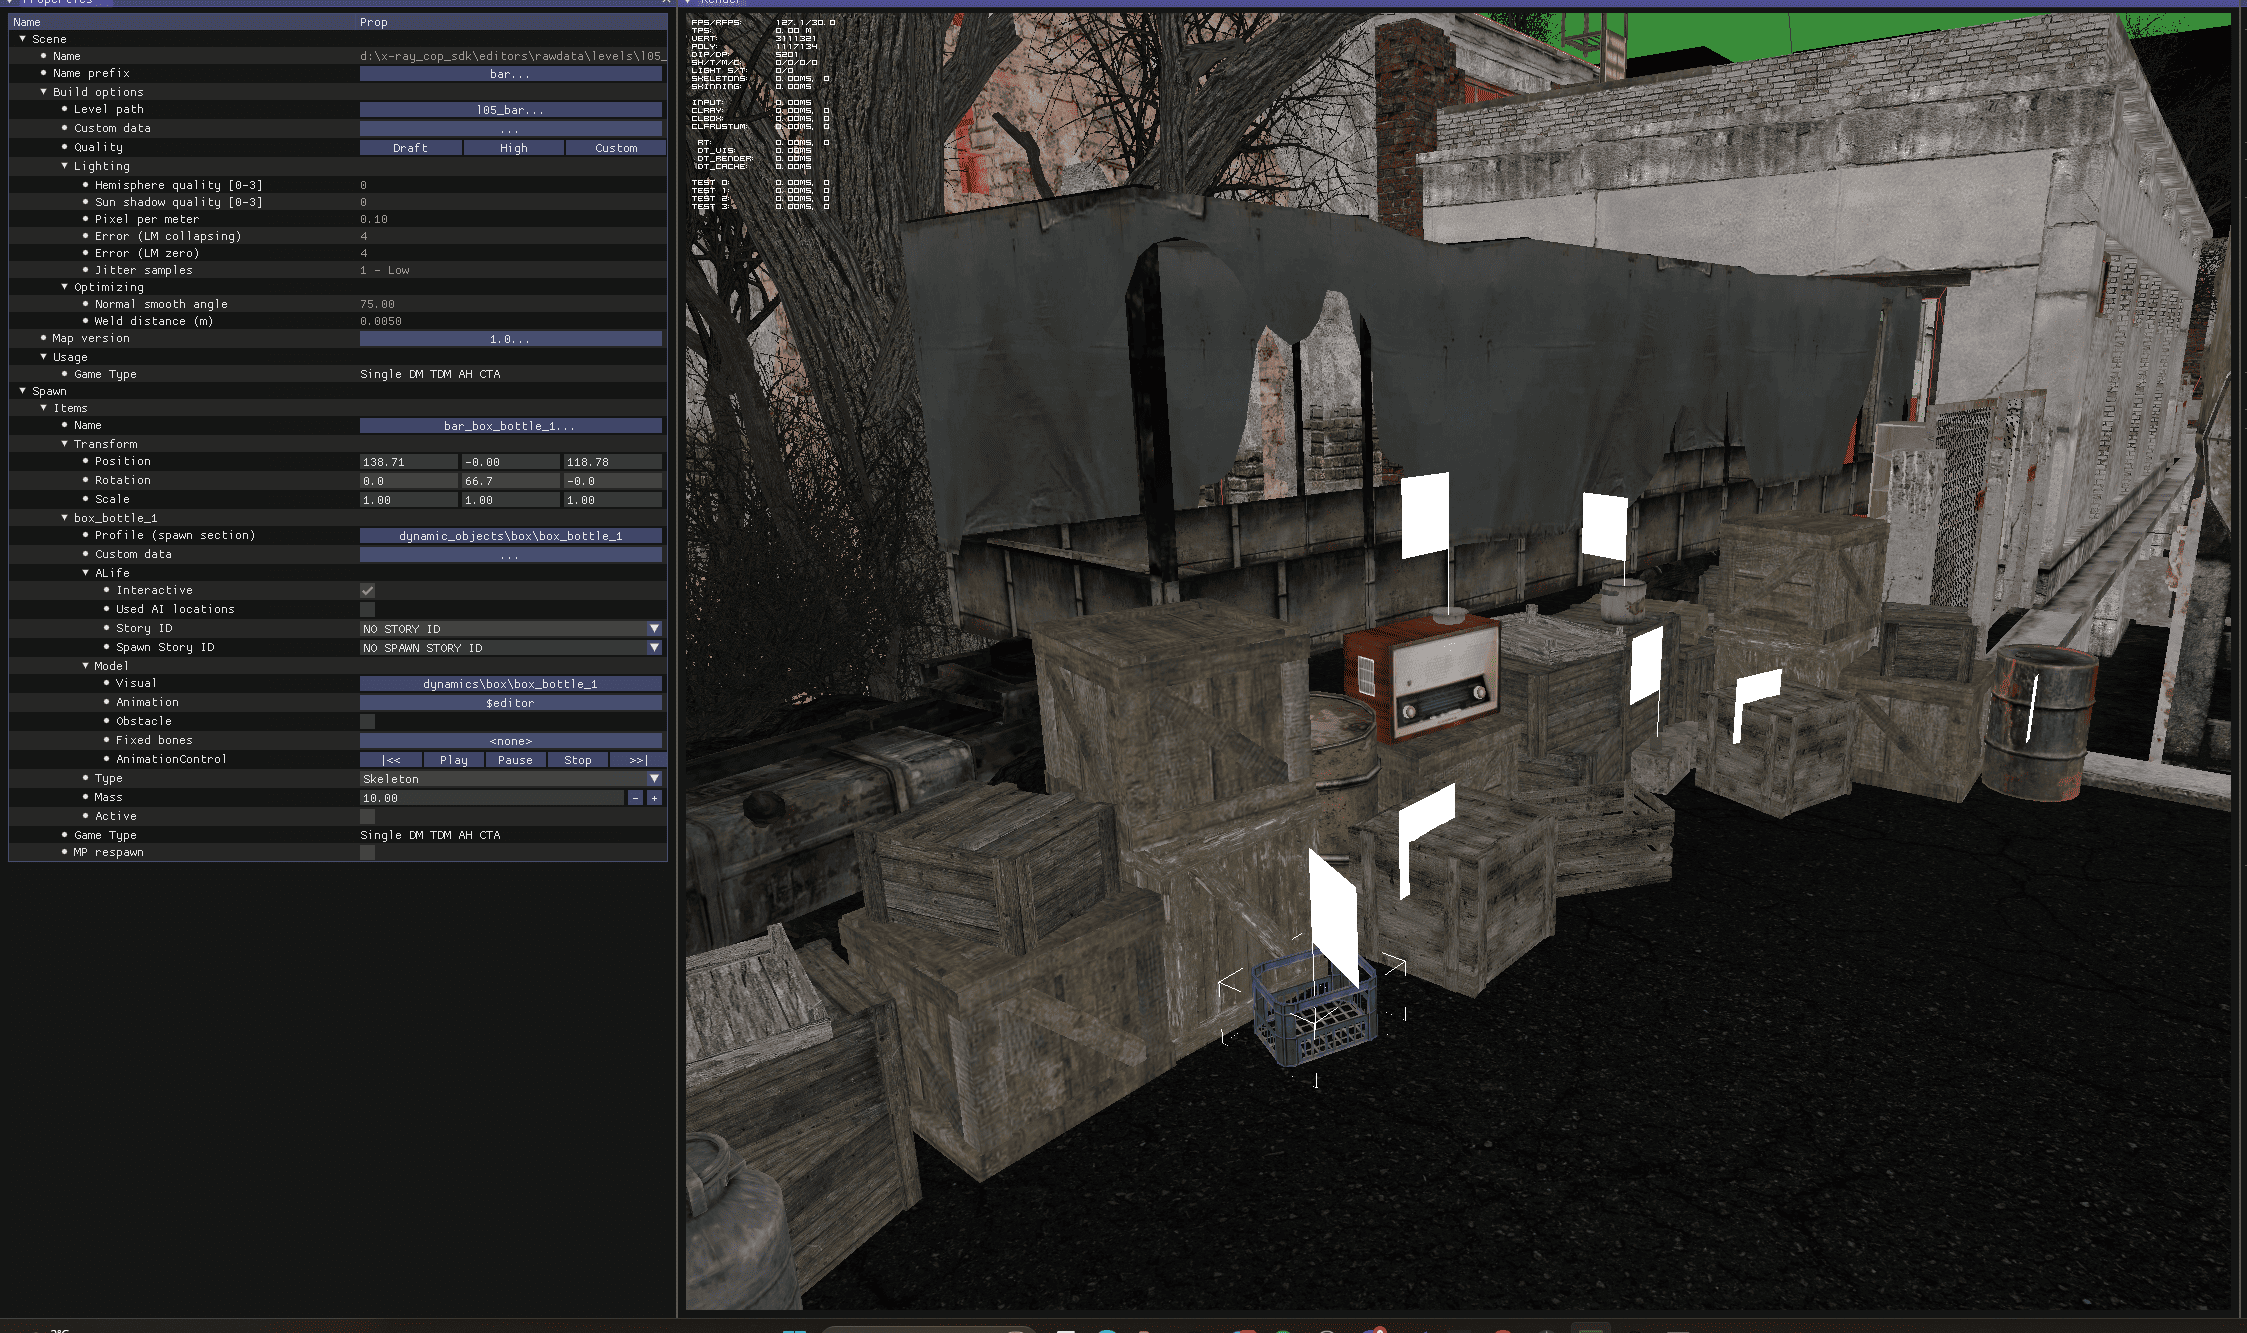Image resolution: width=2247 pixels, height=1333 pixels.
Task: Enable the Obstacle checkbox
Action: point(367,722)
